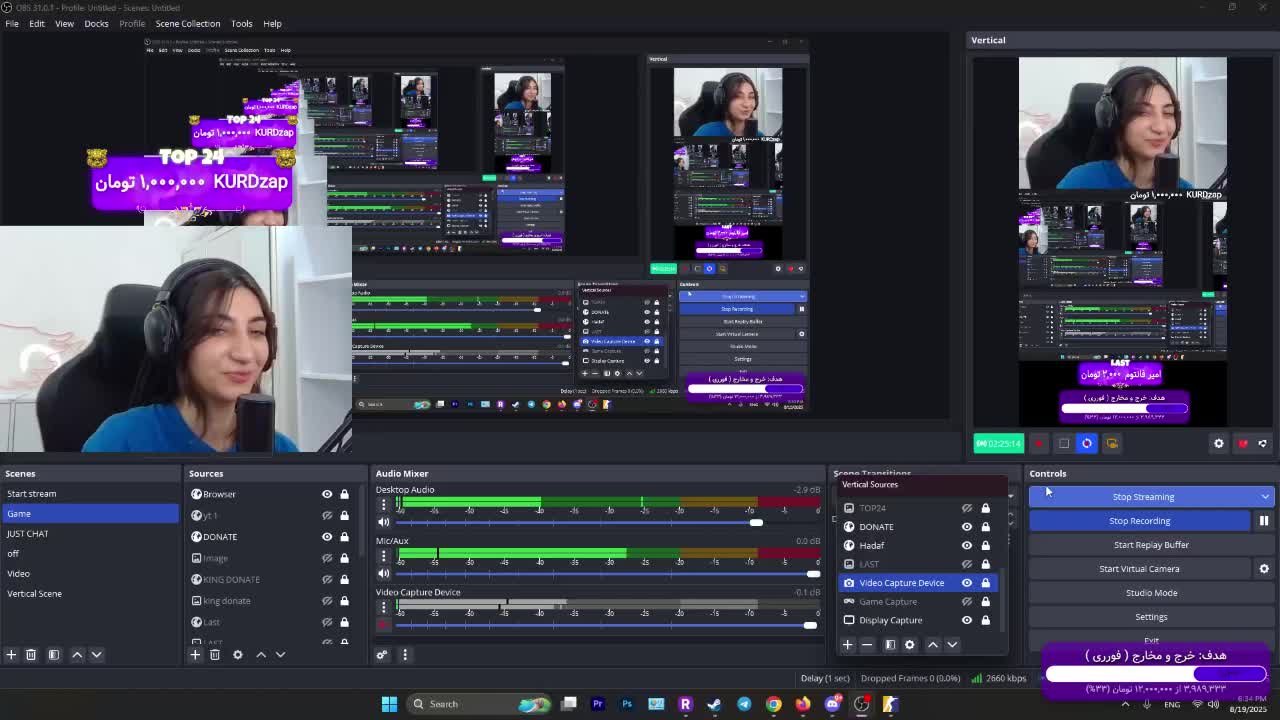Viewport: 1280px width, 720px height.
Task: Click Vertical record red dot button
Action: pyautogui.click(x=1040, y=443)
